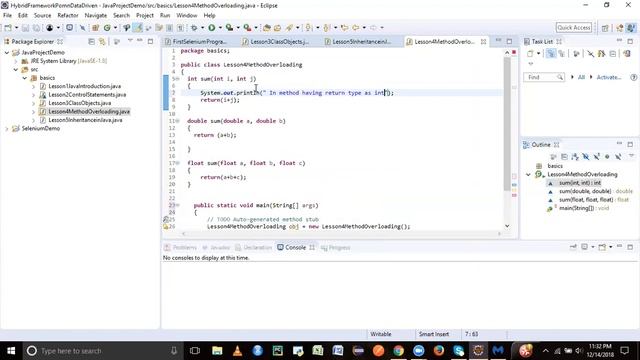The width and height of the screenshot is (640, 360).
Task: Click the Last Edit Location arrow icon
Action: coord(344,27)
